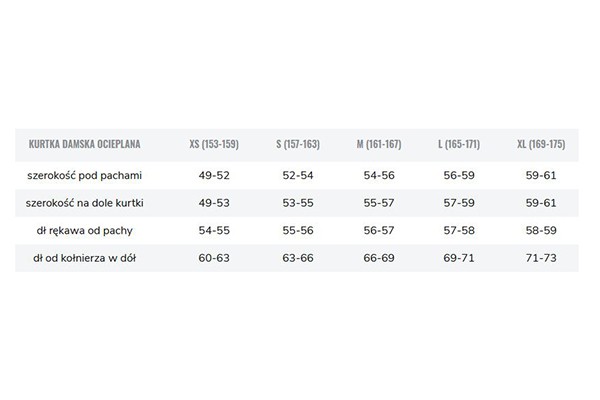Select the XS (153-159) column header
The height and width of the screenshot is (400, 600).
coord(214,144)
